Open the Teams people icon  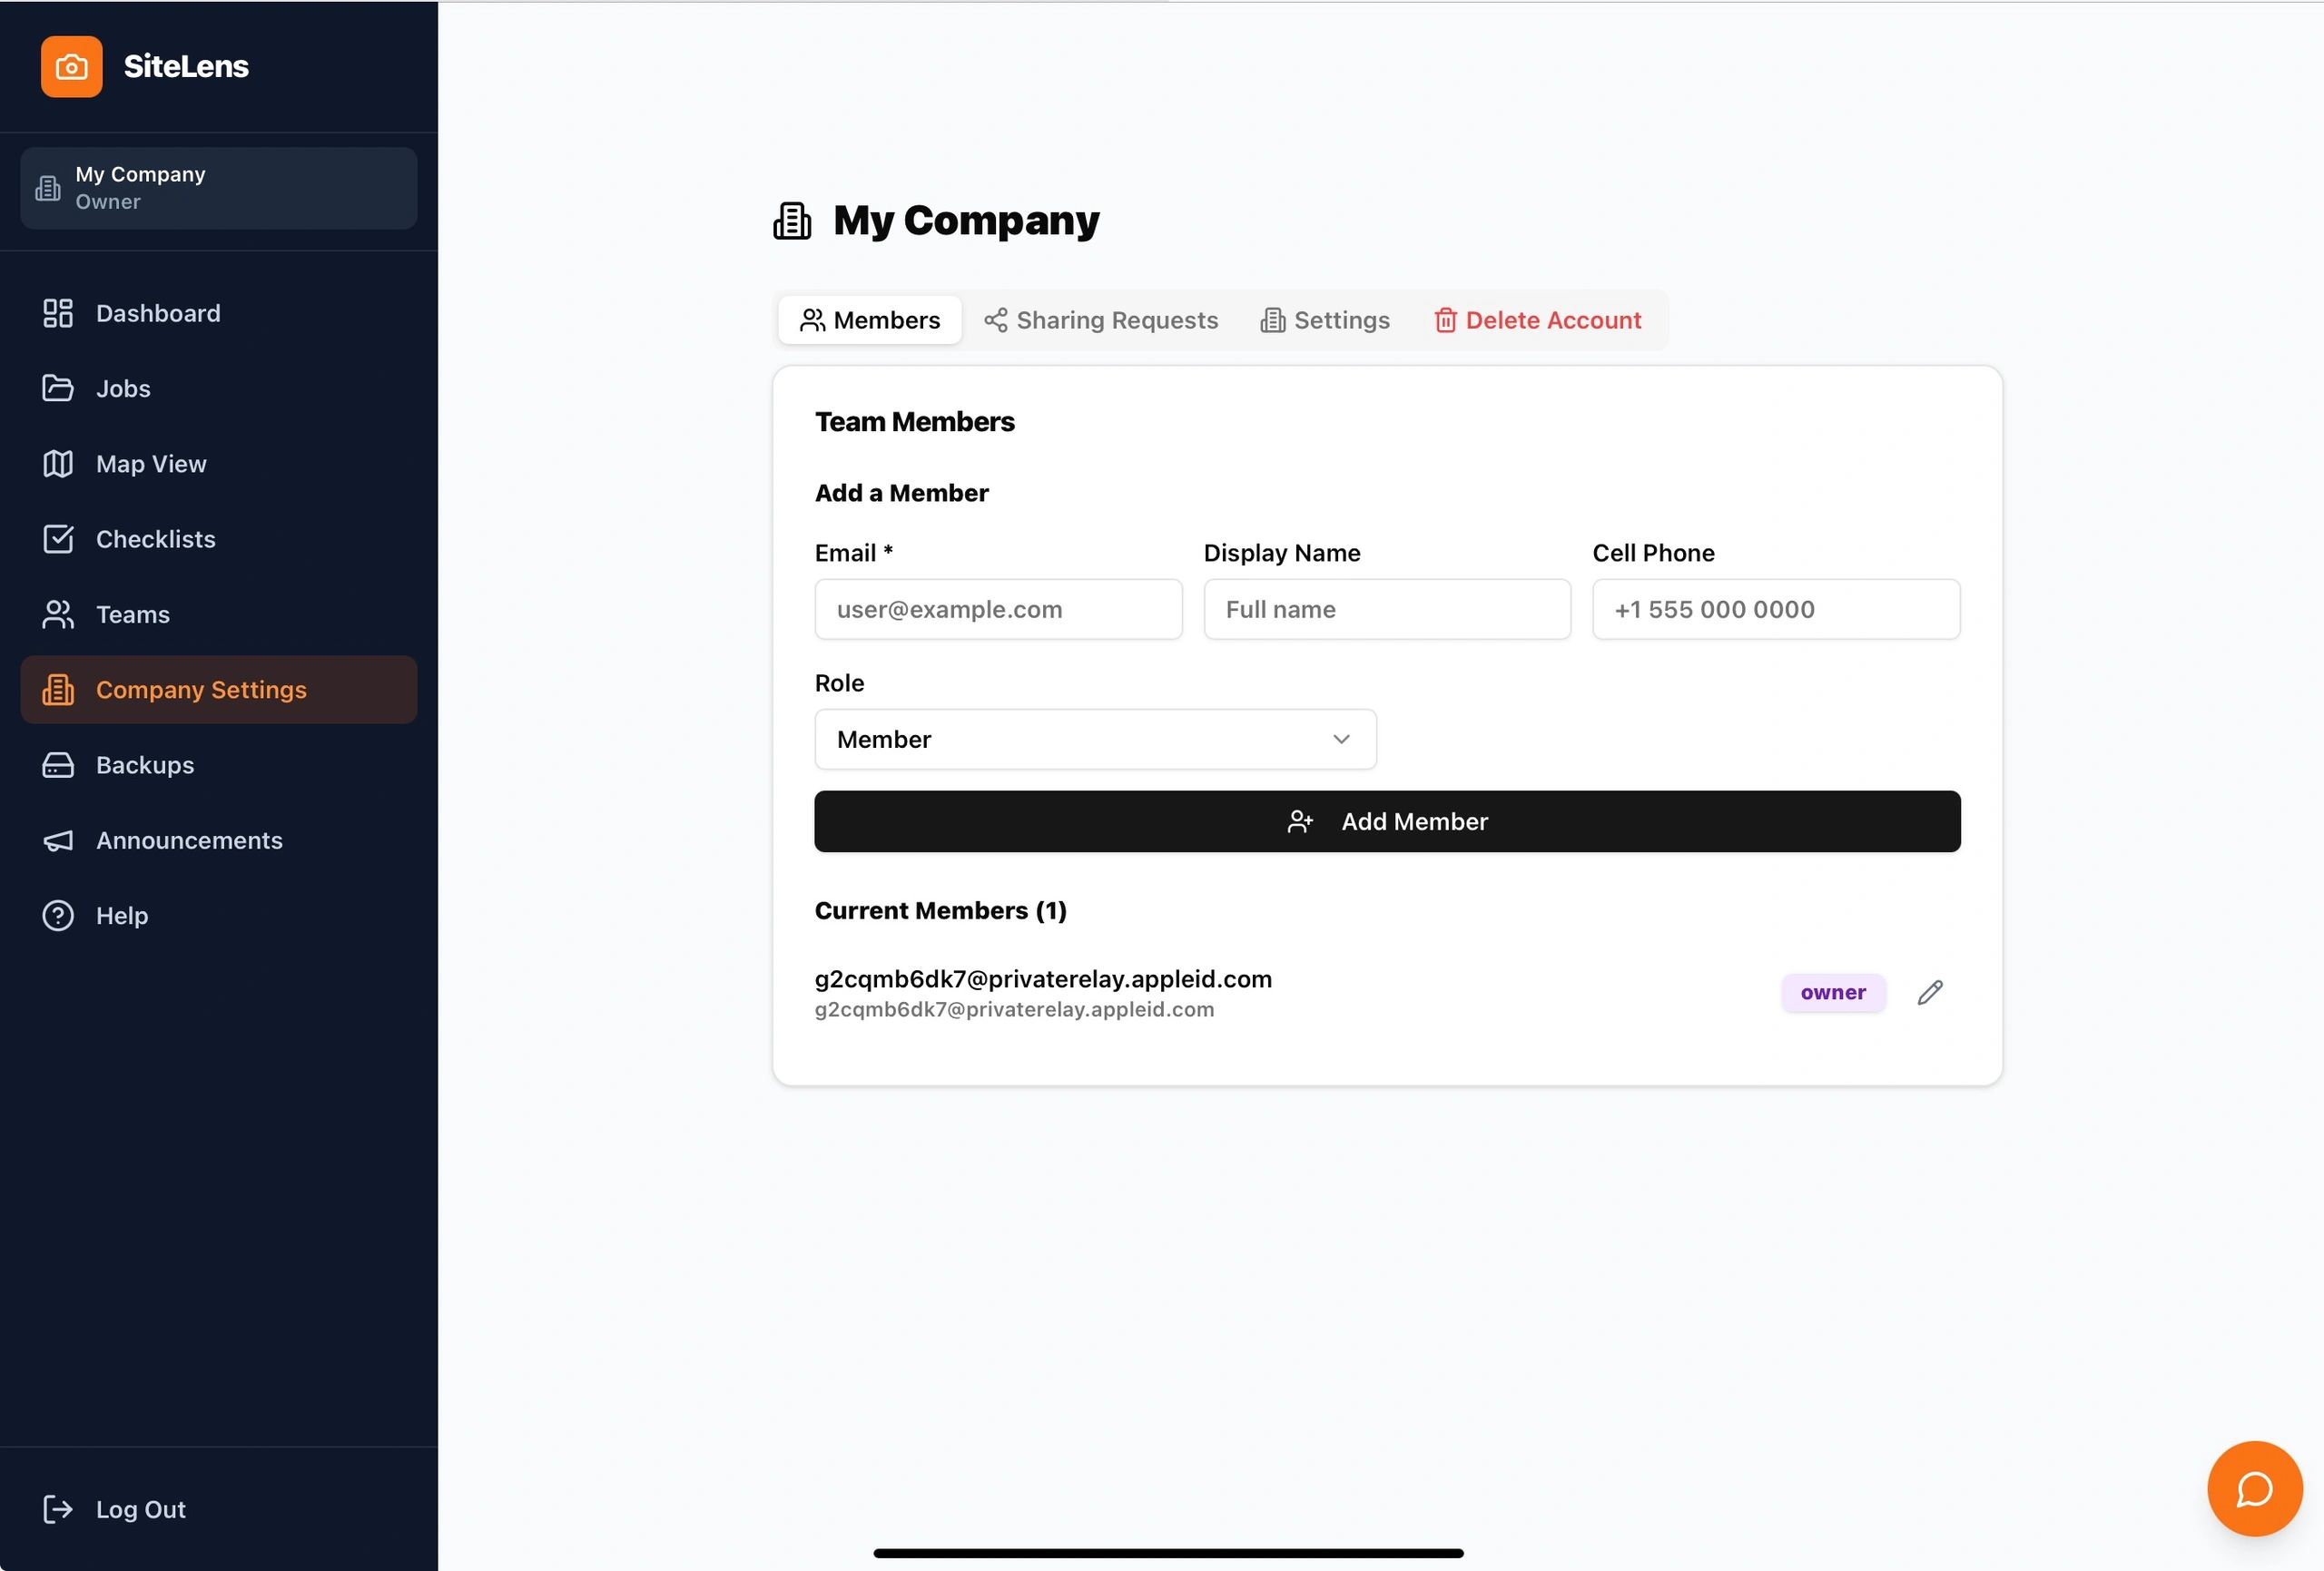click(x=58, y=614)
